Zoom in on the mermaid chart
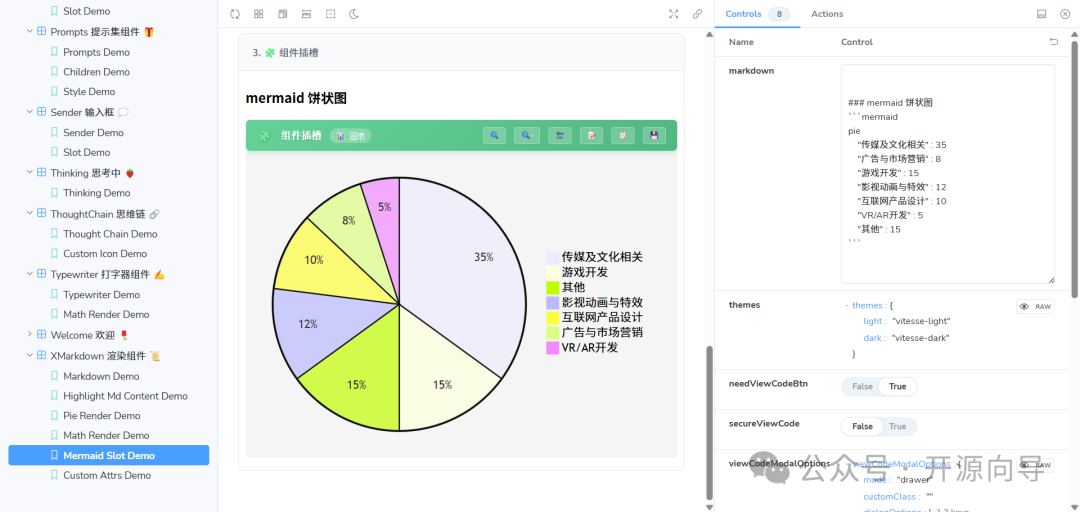The image size is (1080, 512). [x=495, y=136]
